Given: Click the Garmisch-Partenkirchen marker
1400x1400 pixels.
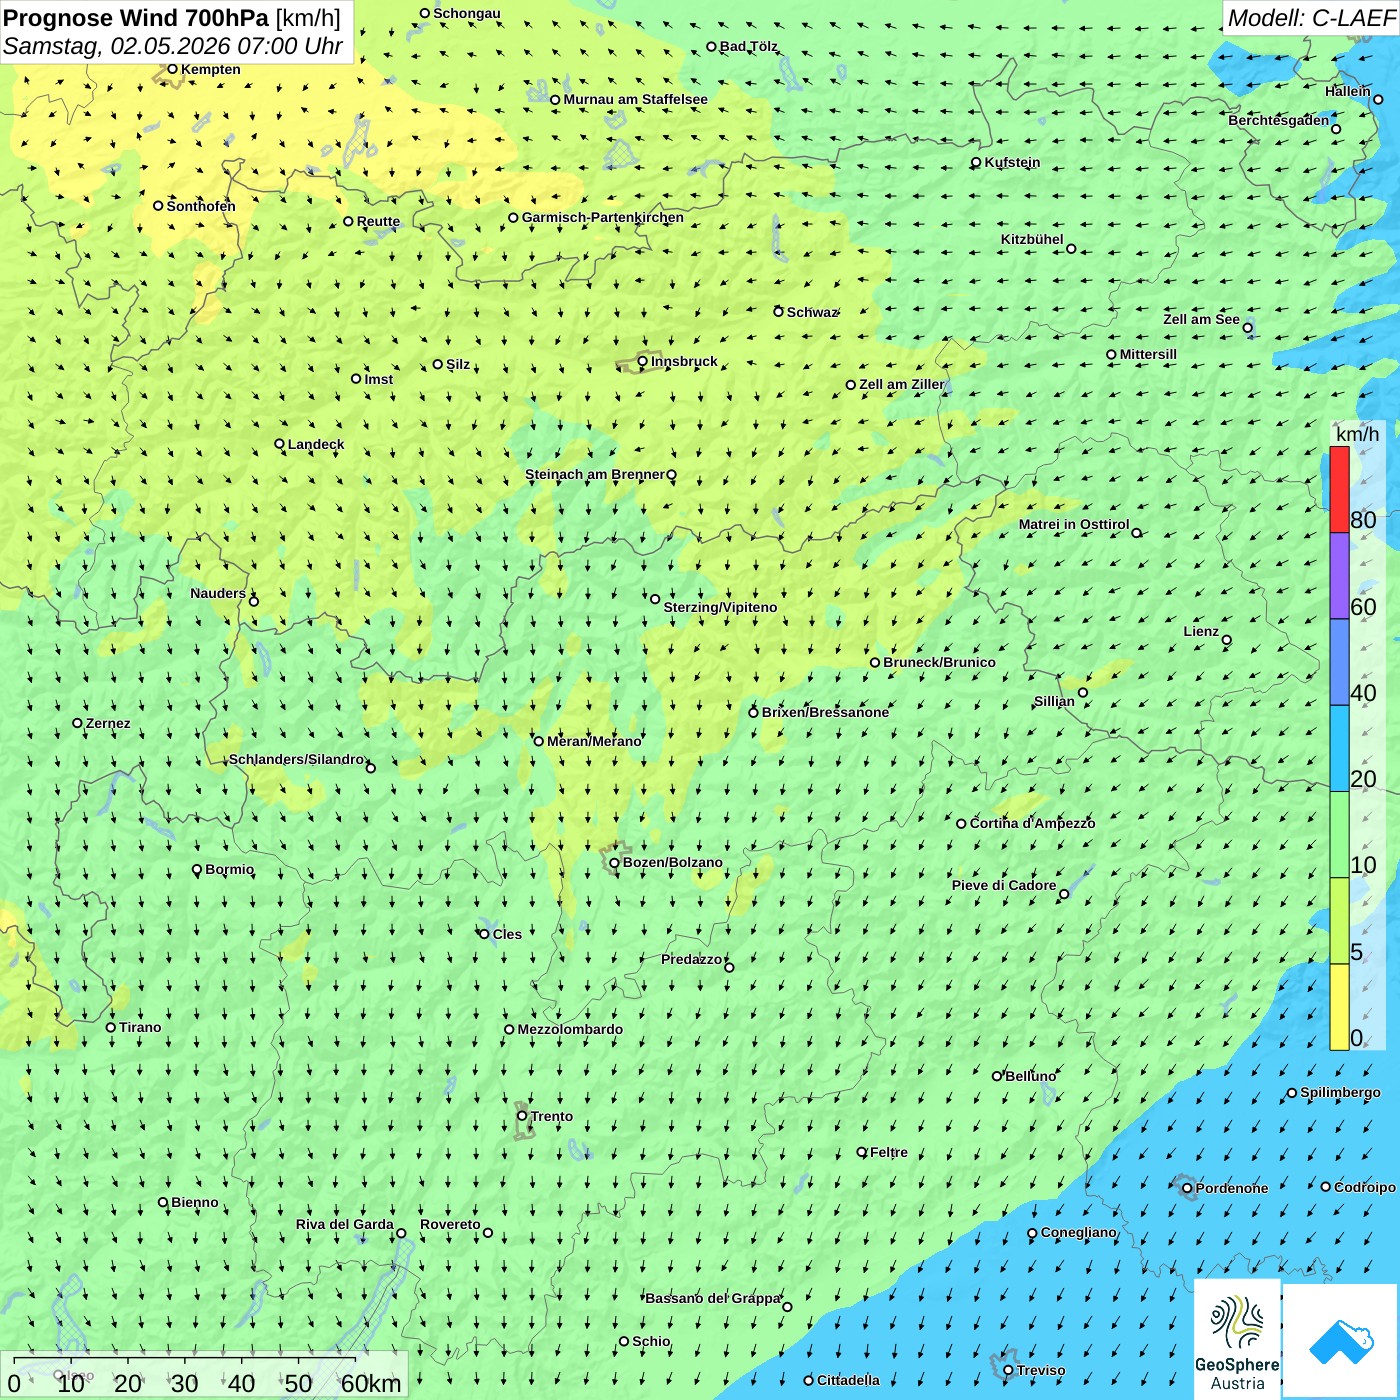Looking at the screenshot, I should pyautogui.click(x=513, y=217).
